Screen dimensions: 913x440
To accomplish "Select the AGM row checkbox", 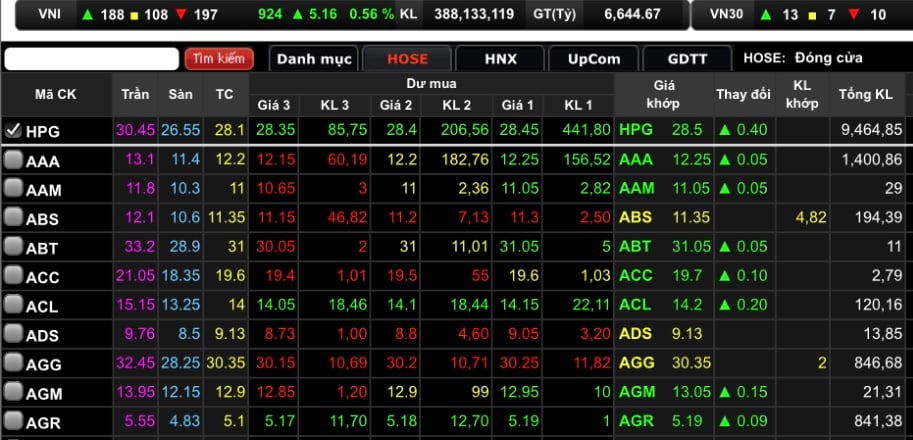I will [x=13, y=392].
